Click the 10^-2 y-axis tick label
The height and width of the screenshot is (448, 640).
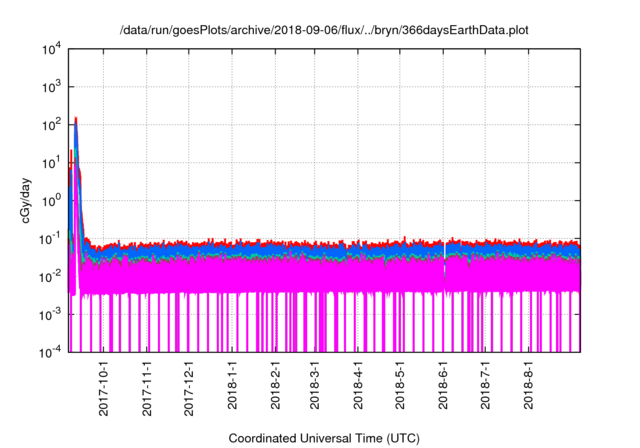click(x=50, y=277)
